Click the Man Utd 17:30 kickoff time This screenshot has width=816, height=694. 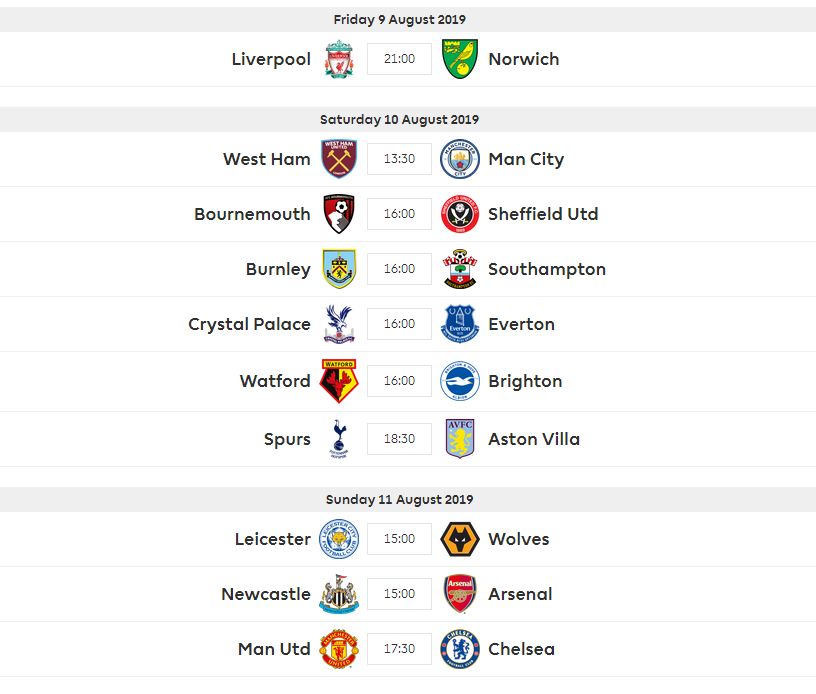click(399, 649)
